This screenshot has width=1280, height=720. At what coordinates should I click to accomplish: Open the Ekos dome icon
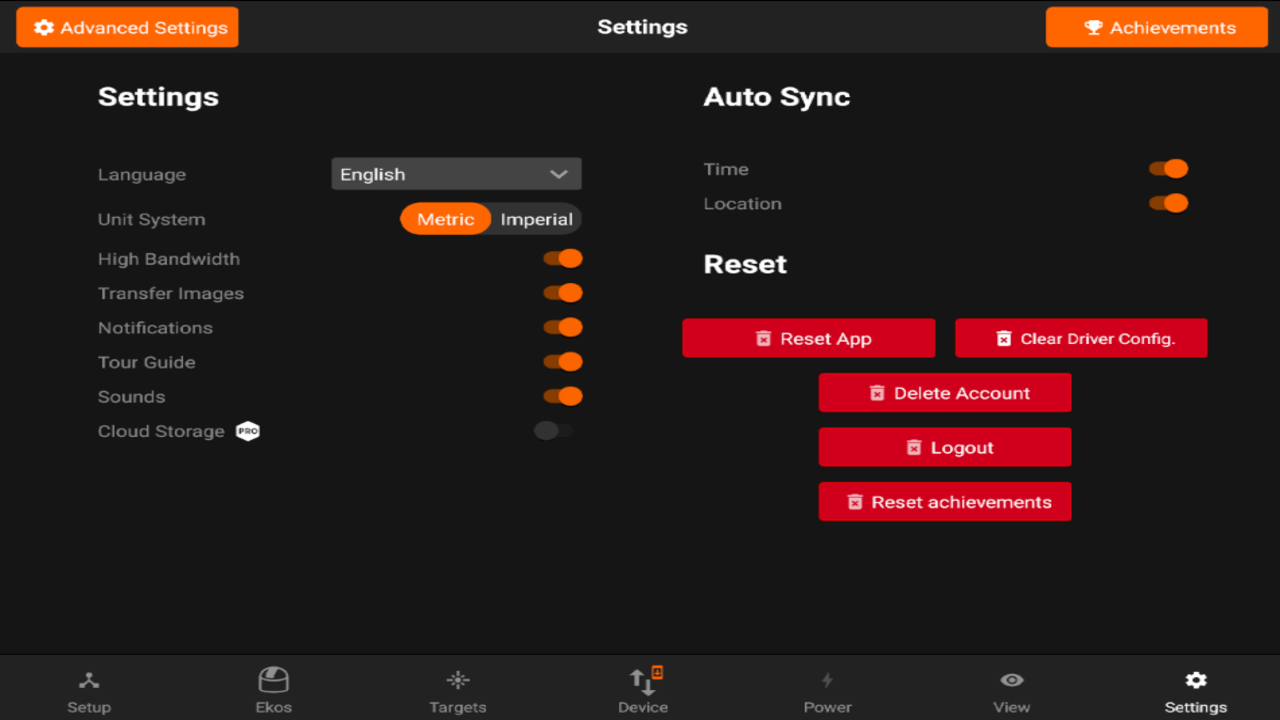coord(273,680)
